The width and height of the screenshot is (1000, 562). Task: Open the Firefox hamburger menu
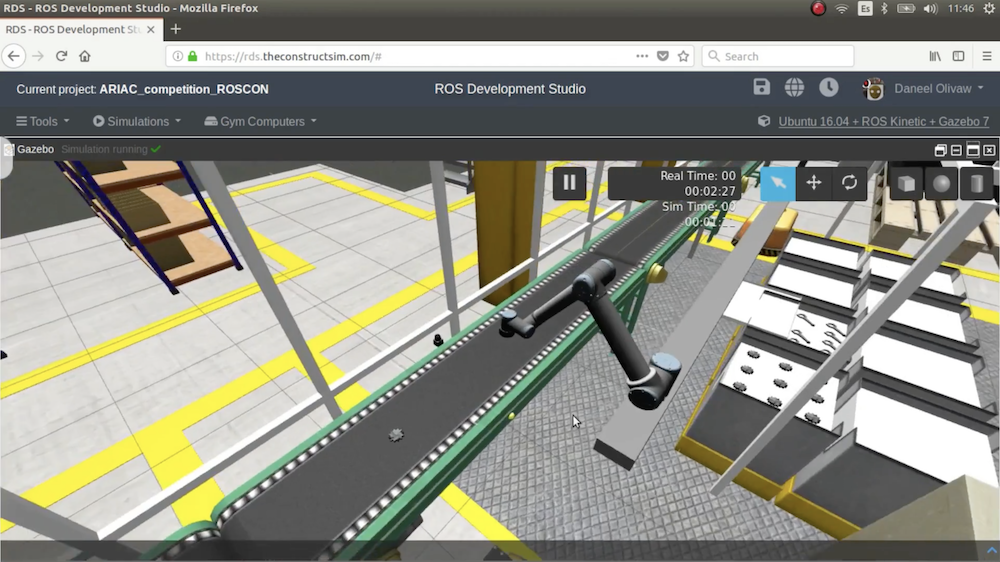click(987, 56)
